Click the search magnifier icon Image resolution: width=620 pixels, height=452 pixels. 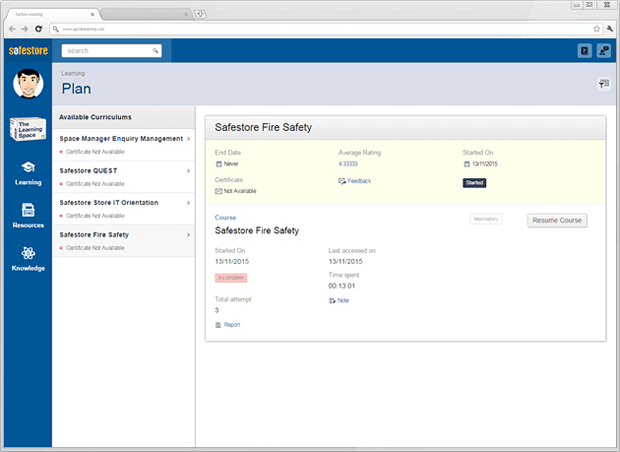coord(155,51)
